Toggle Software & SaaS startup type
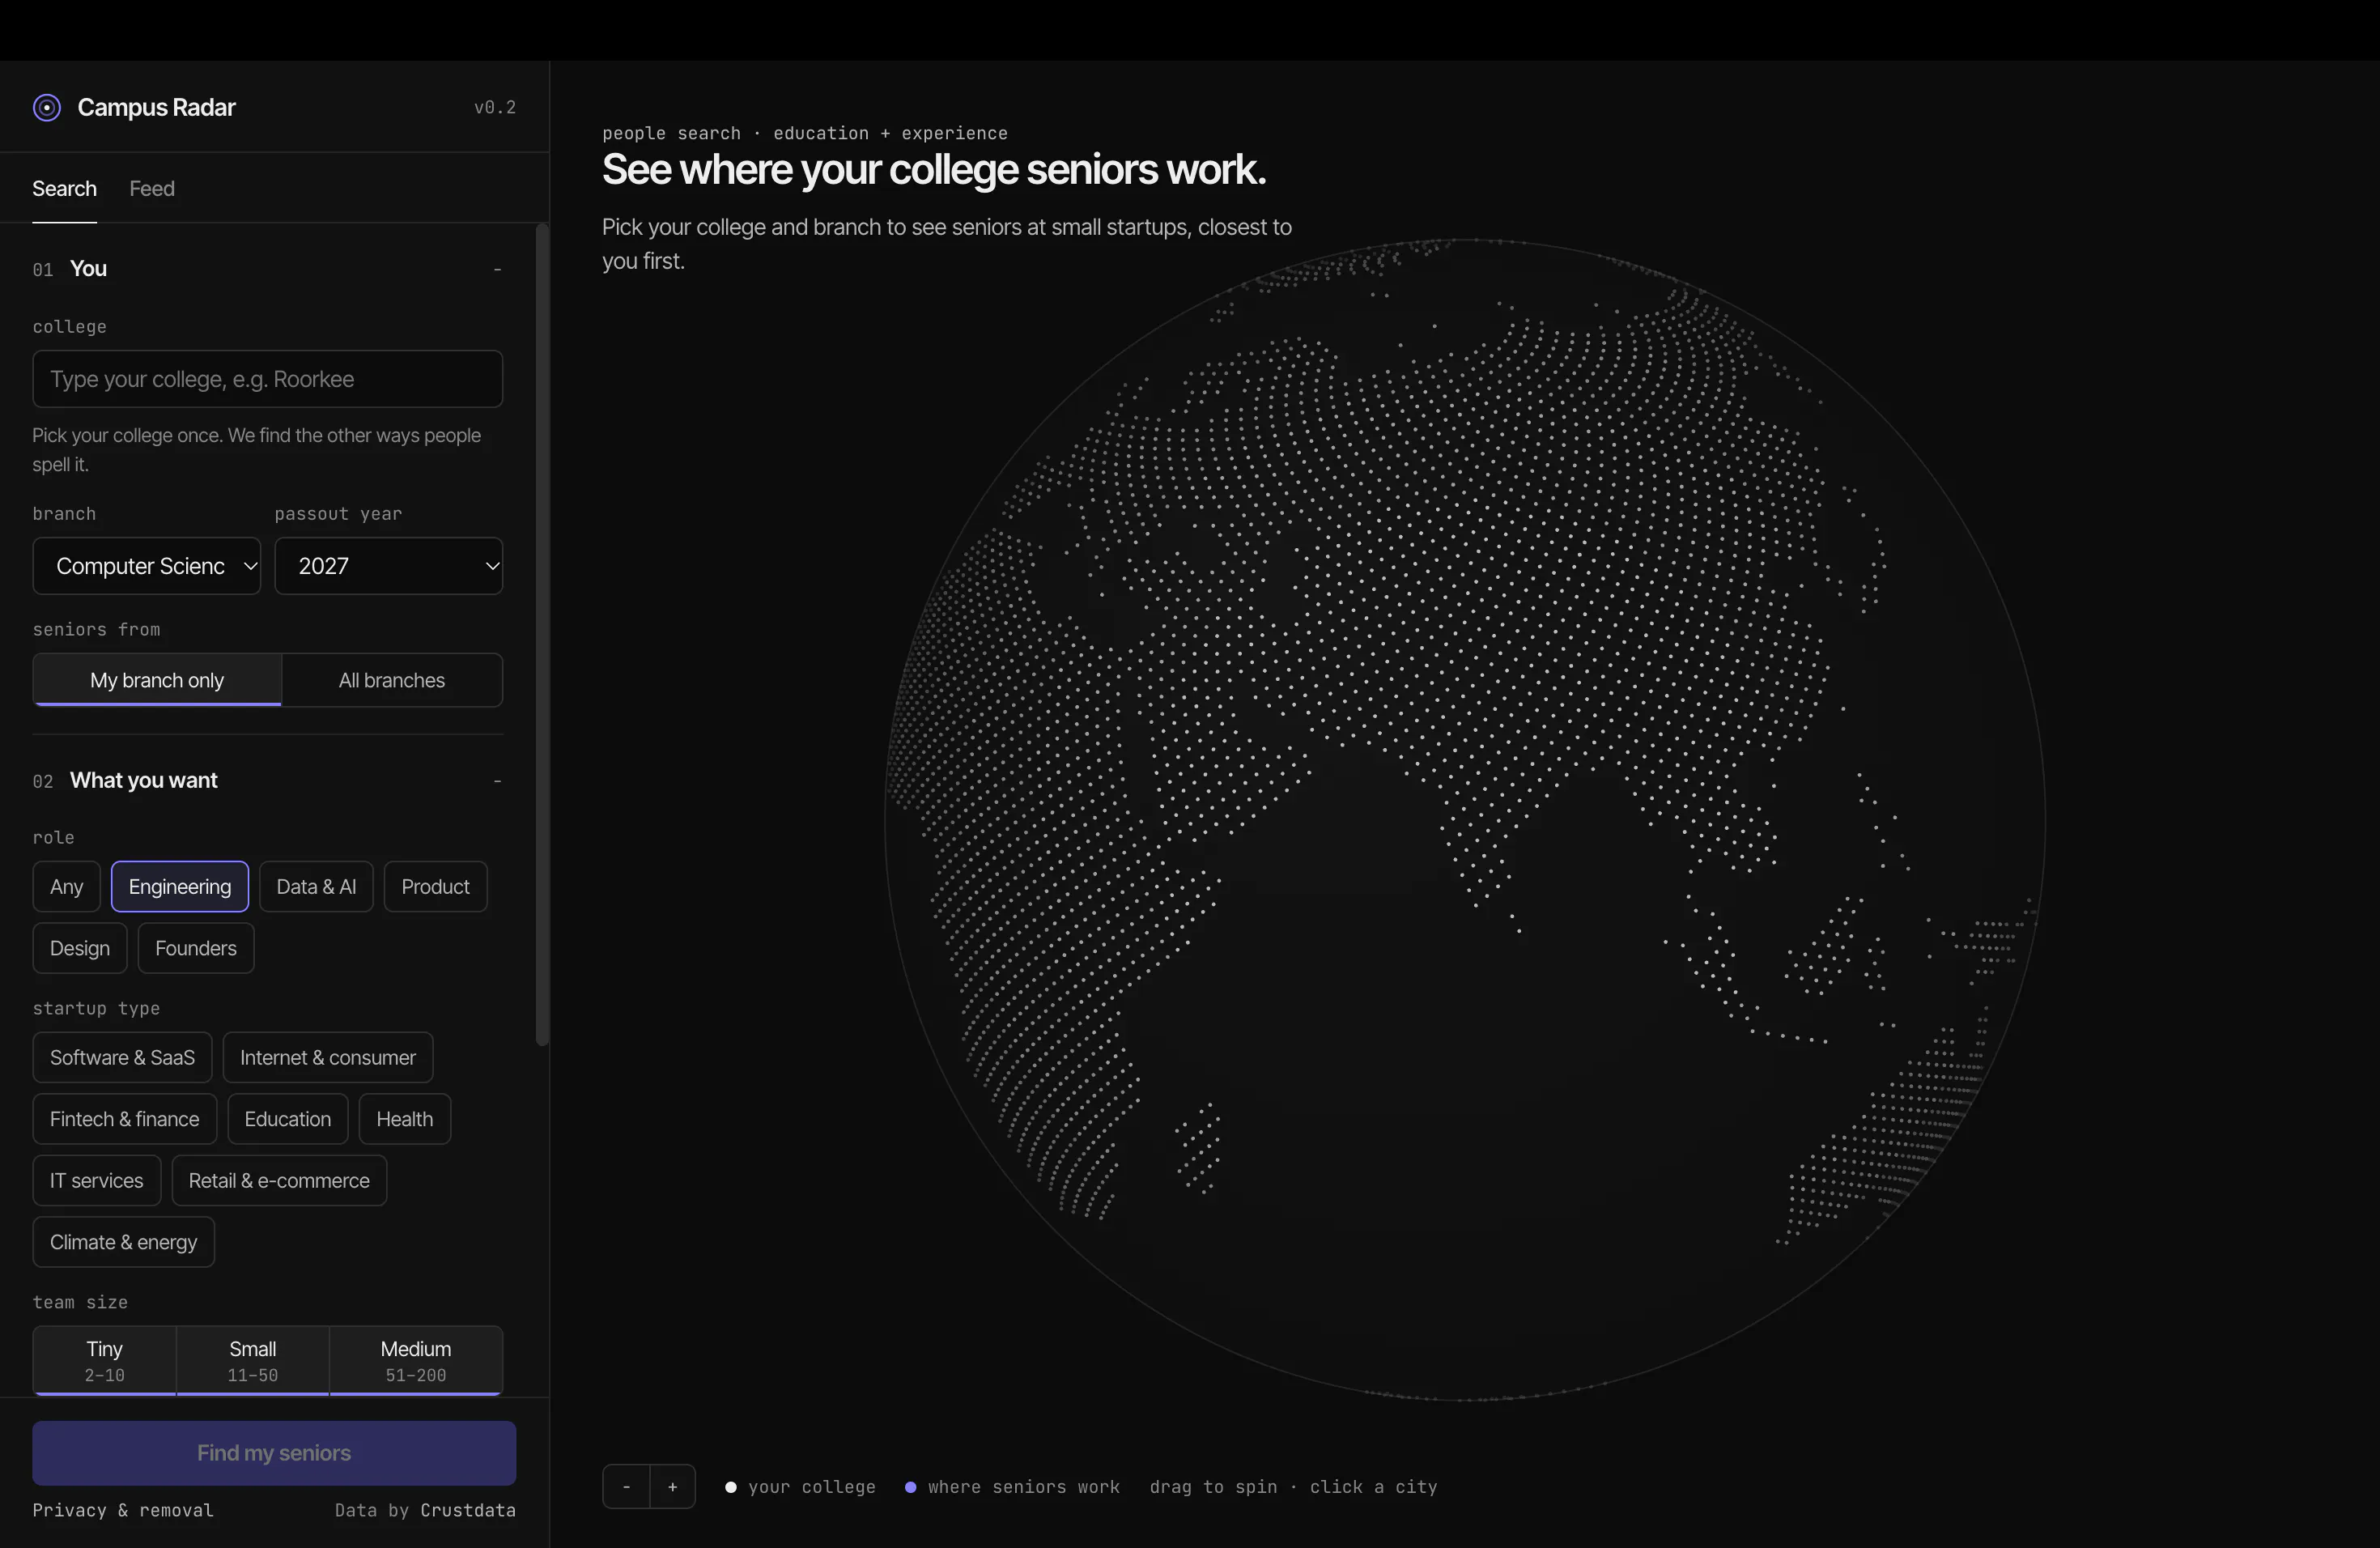 (x=122, y=1058)
